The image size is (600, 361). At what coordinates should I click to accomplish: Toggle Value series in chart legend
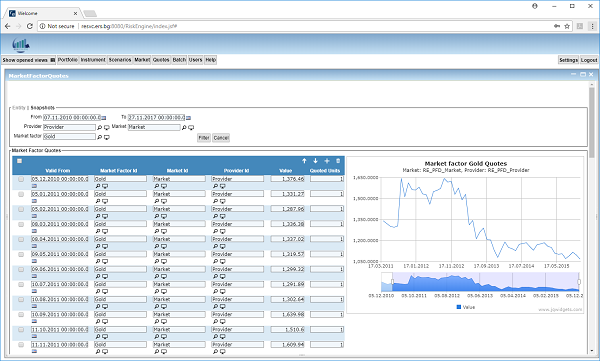pyautogui.click(x=466, y=307)
